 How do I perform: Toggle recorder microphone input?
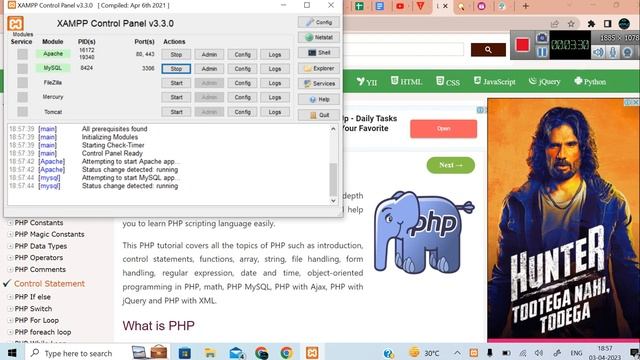pyautogui.click(x=613, y=52)
